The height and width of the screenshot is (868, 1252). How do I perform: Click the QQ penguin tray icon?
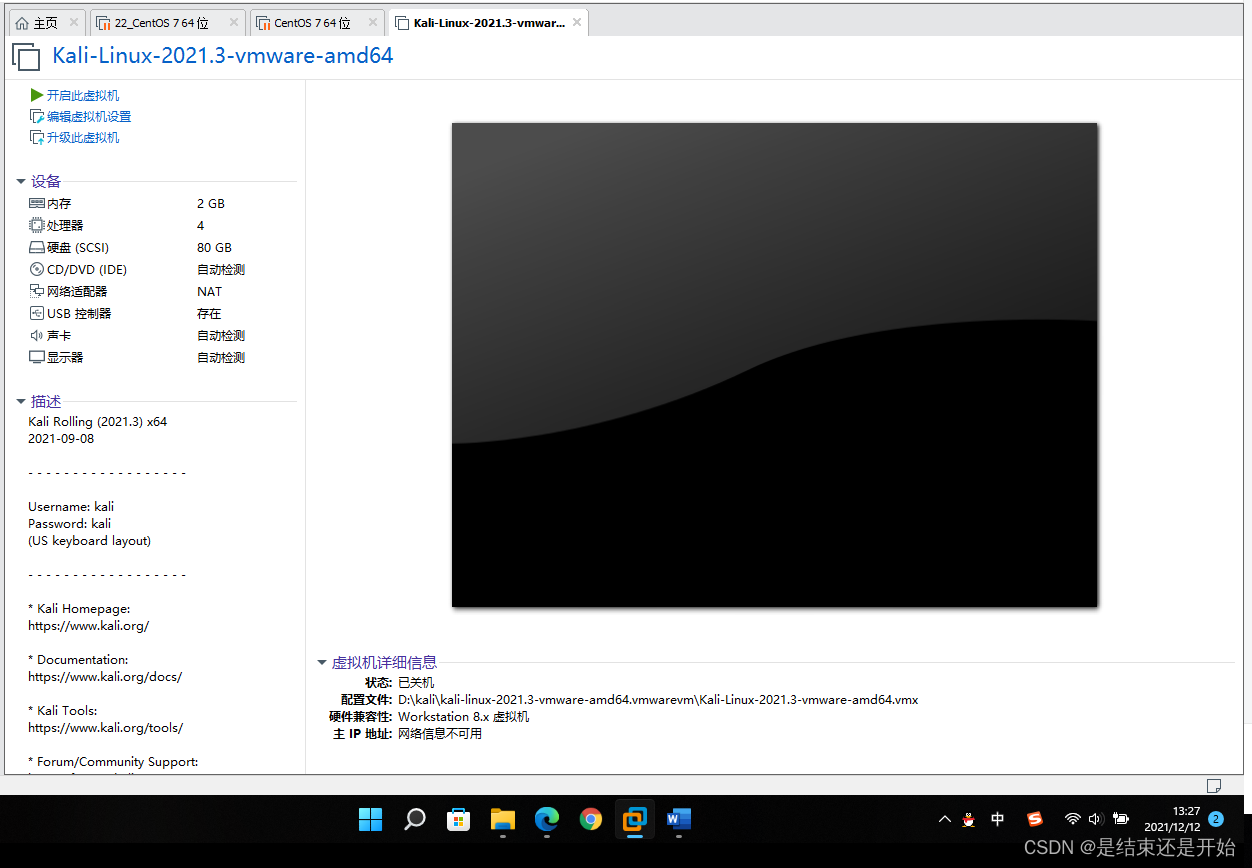(968, 819)
